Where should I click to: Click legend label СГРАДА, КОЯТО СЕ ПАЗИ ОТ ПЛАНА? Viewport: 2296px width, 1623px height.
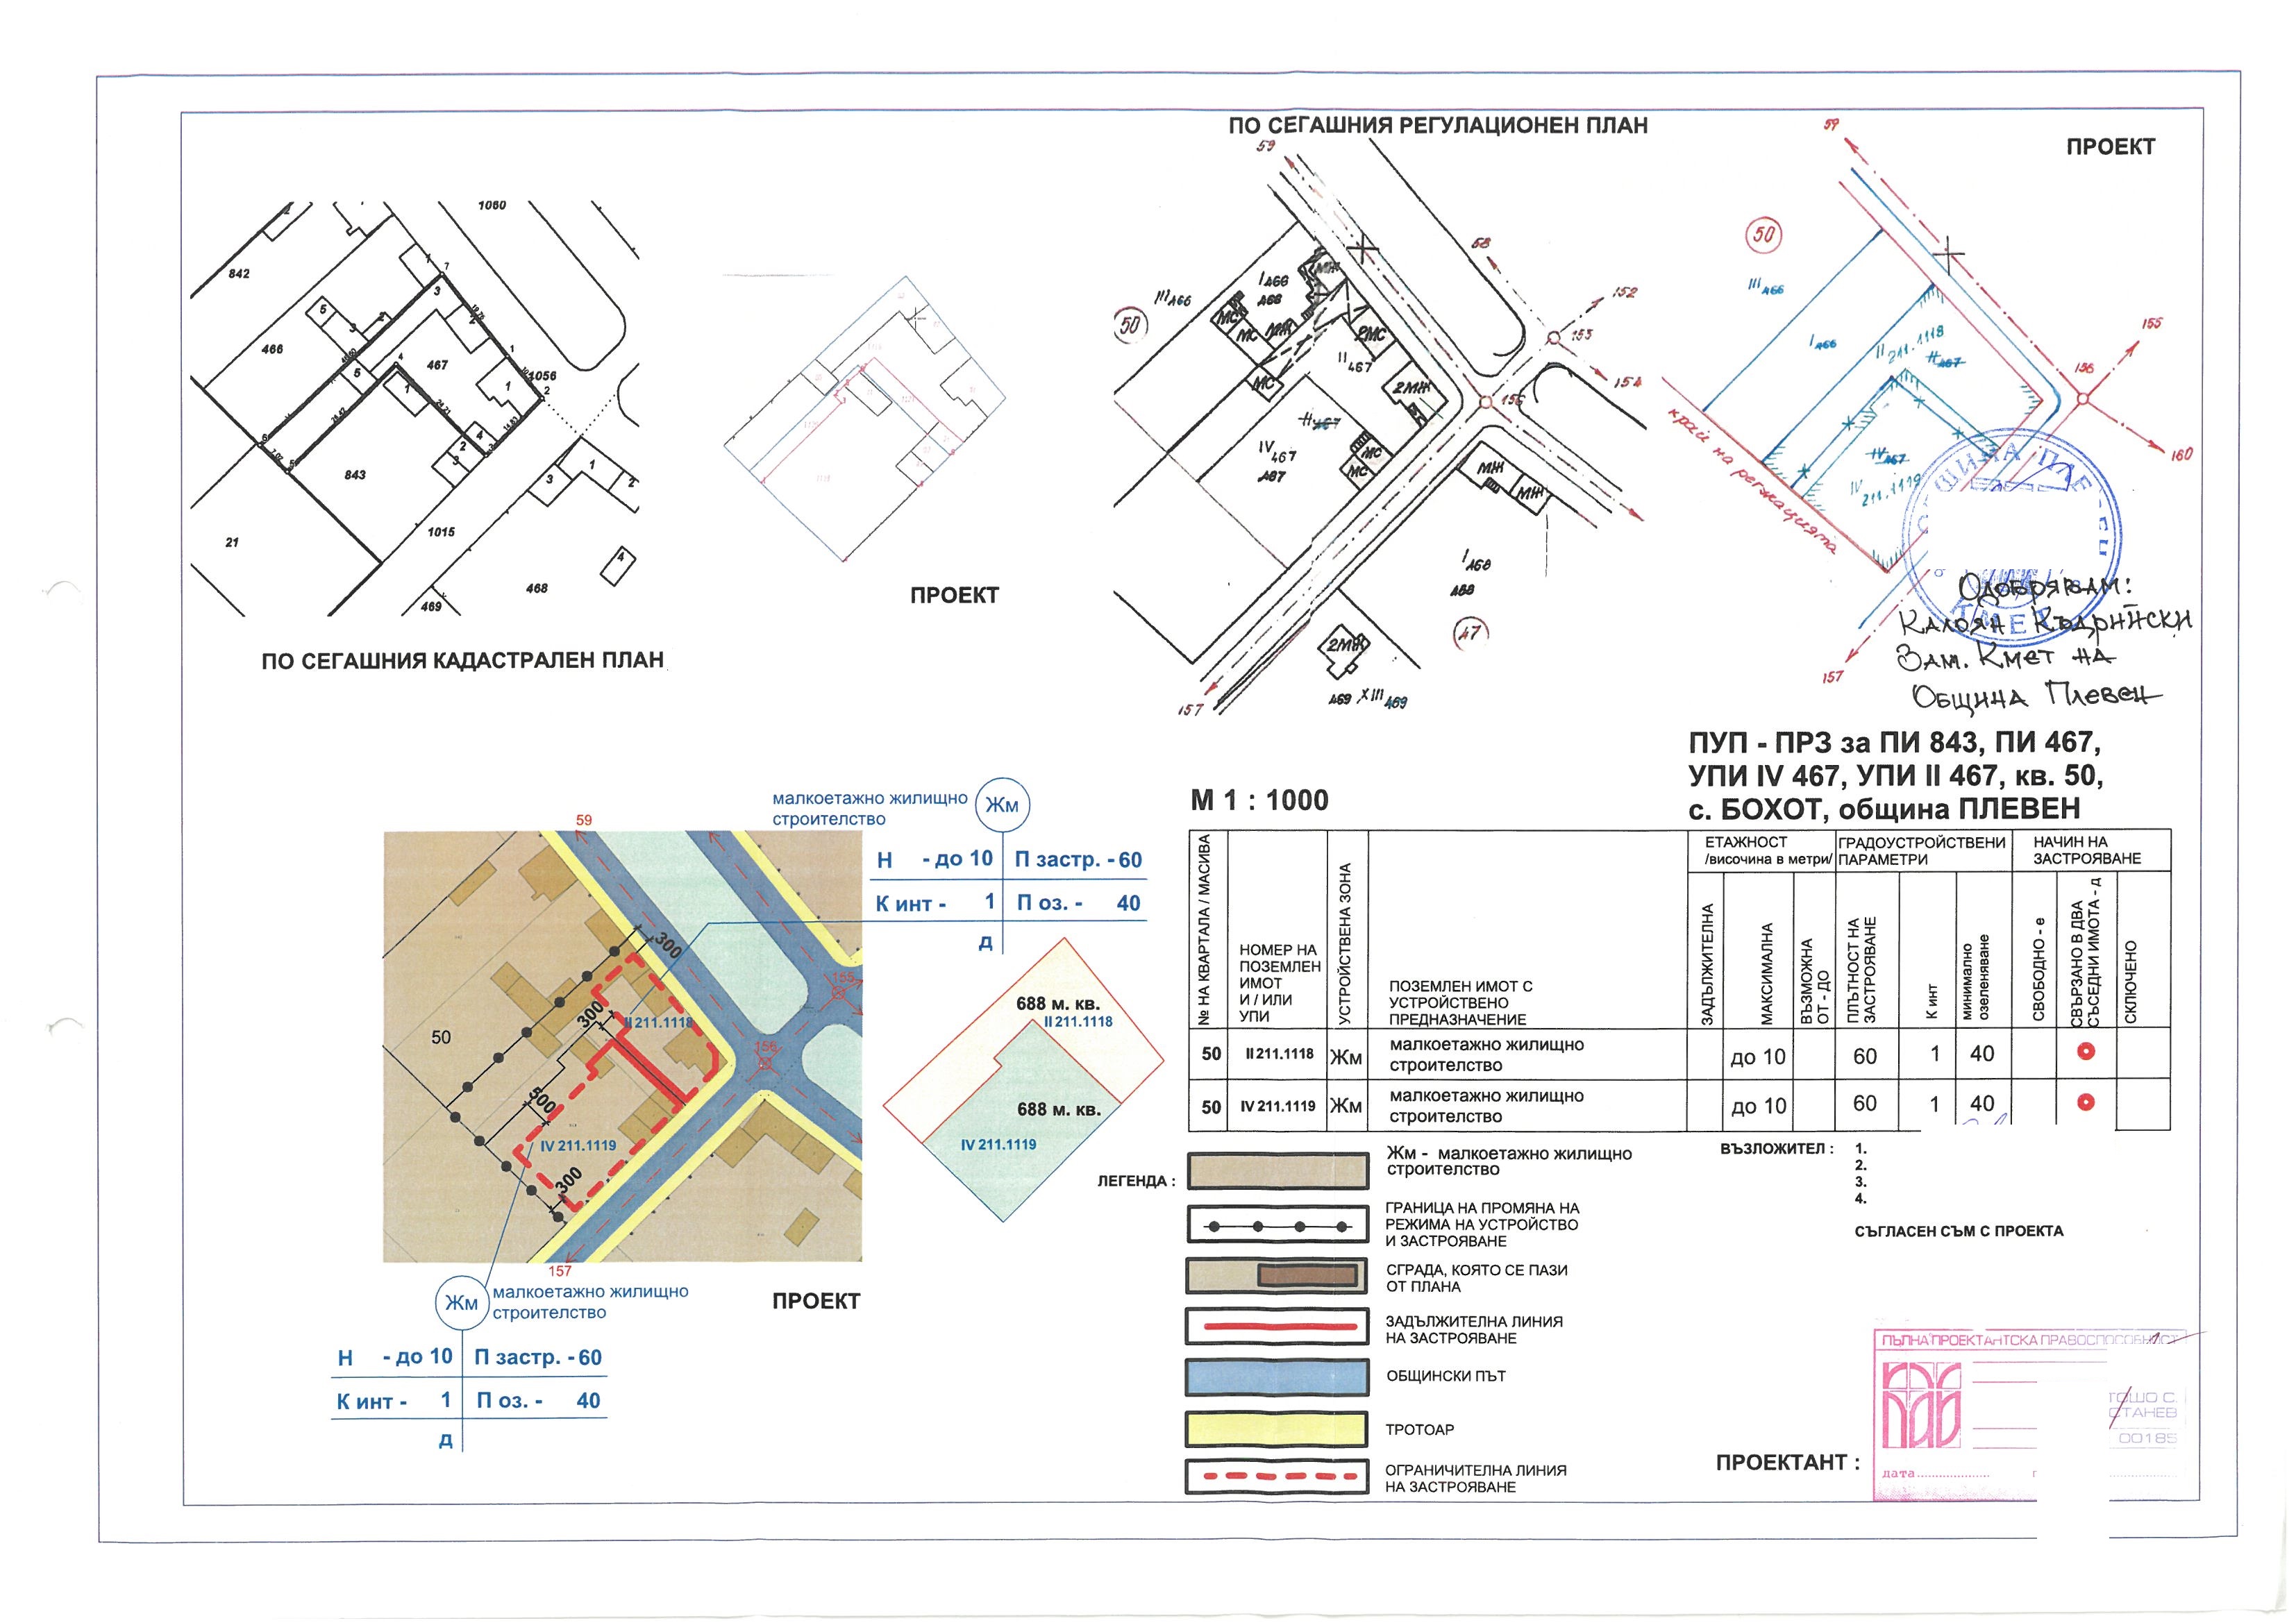coord(1476,1279)
